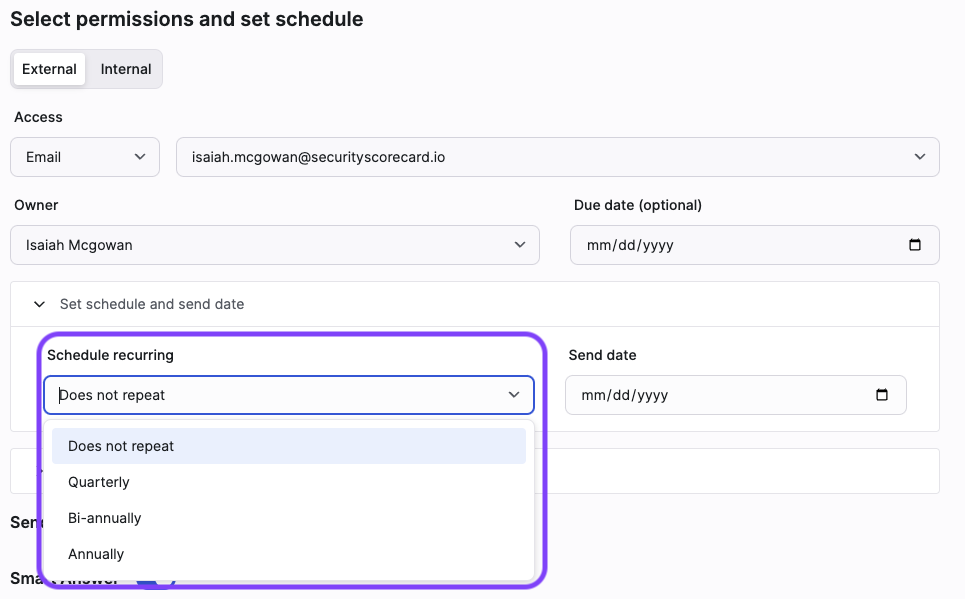Click the chevron arrow in Owner field

[x=520, y=245]
